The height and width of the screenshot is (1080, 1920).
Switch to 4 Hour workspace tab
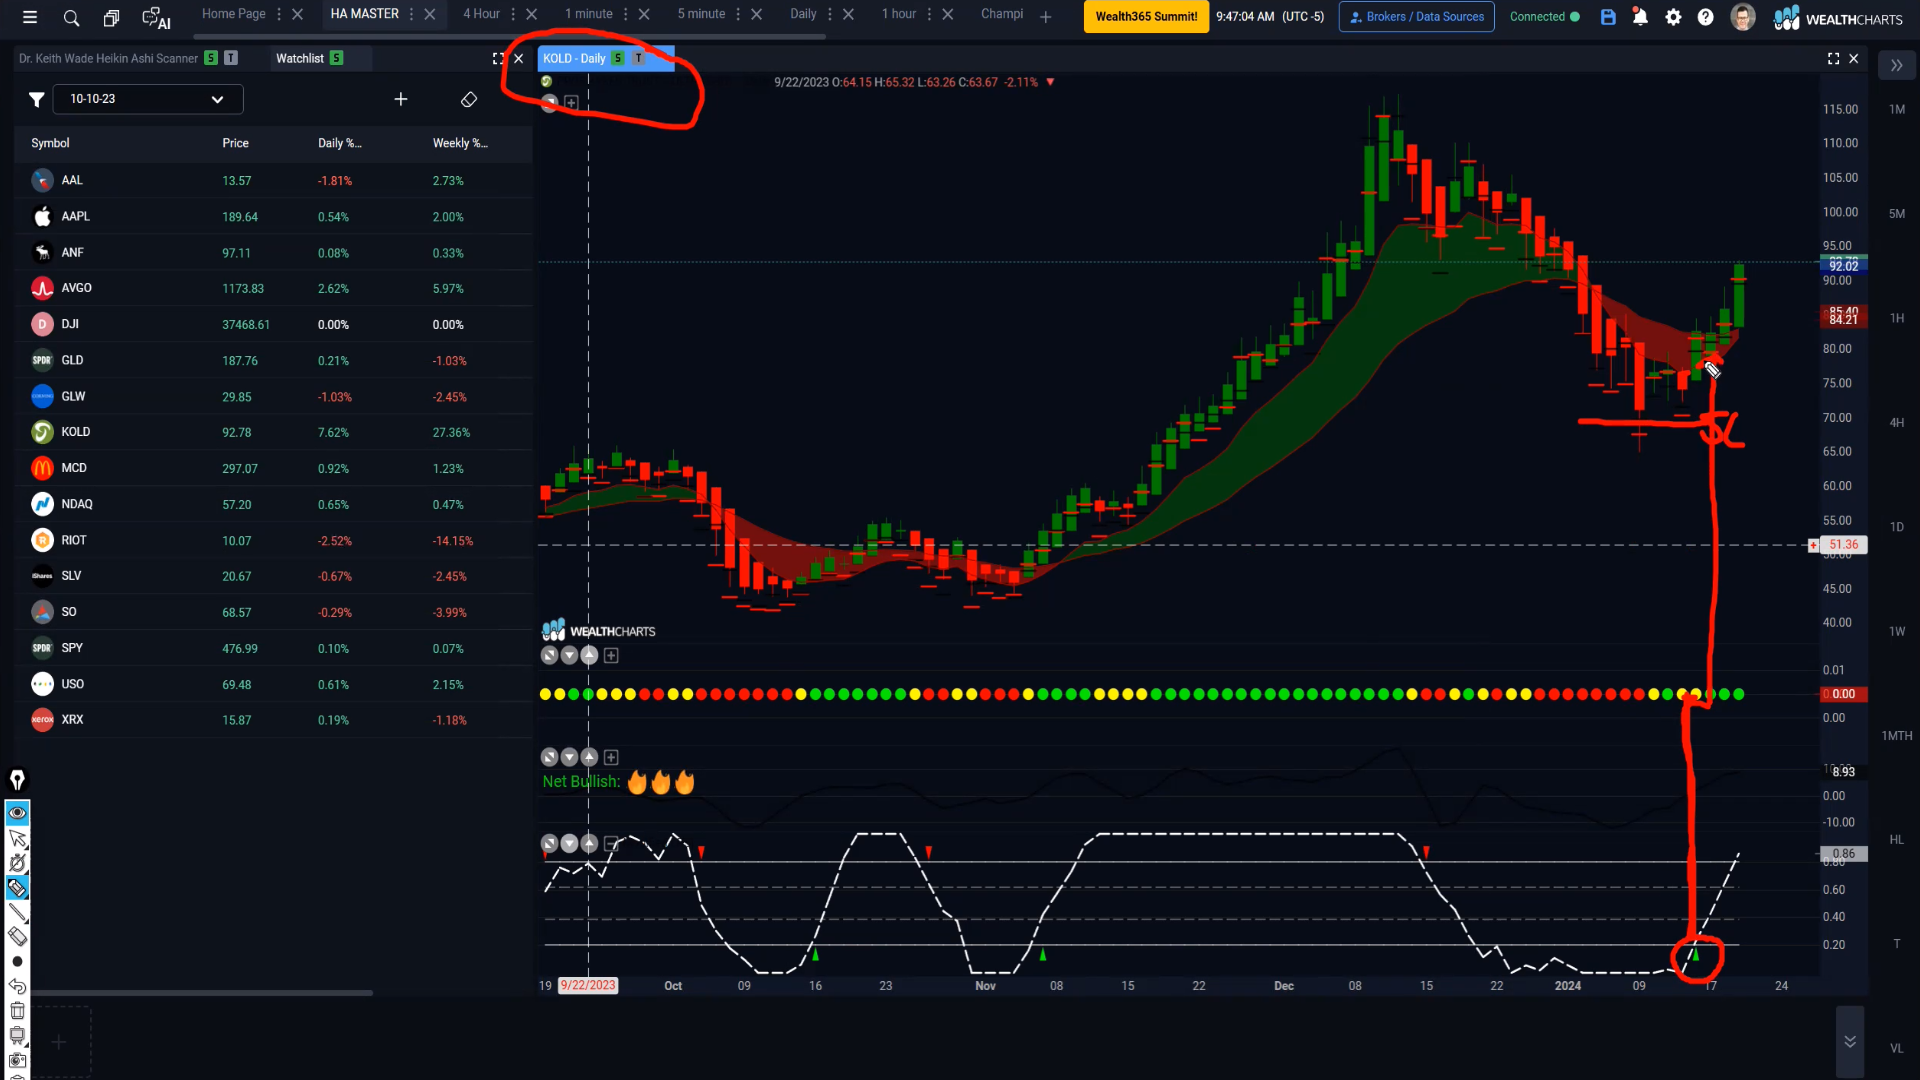tap(481, 14)
